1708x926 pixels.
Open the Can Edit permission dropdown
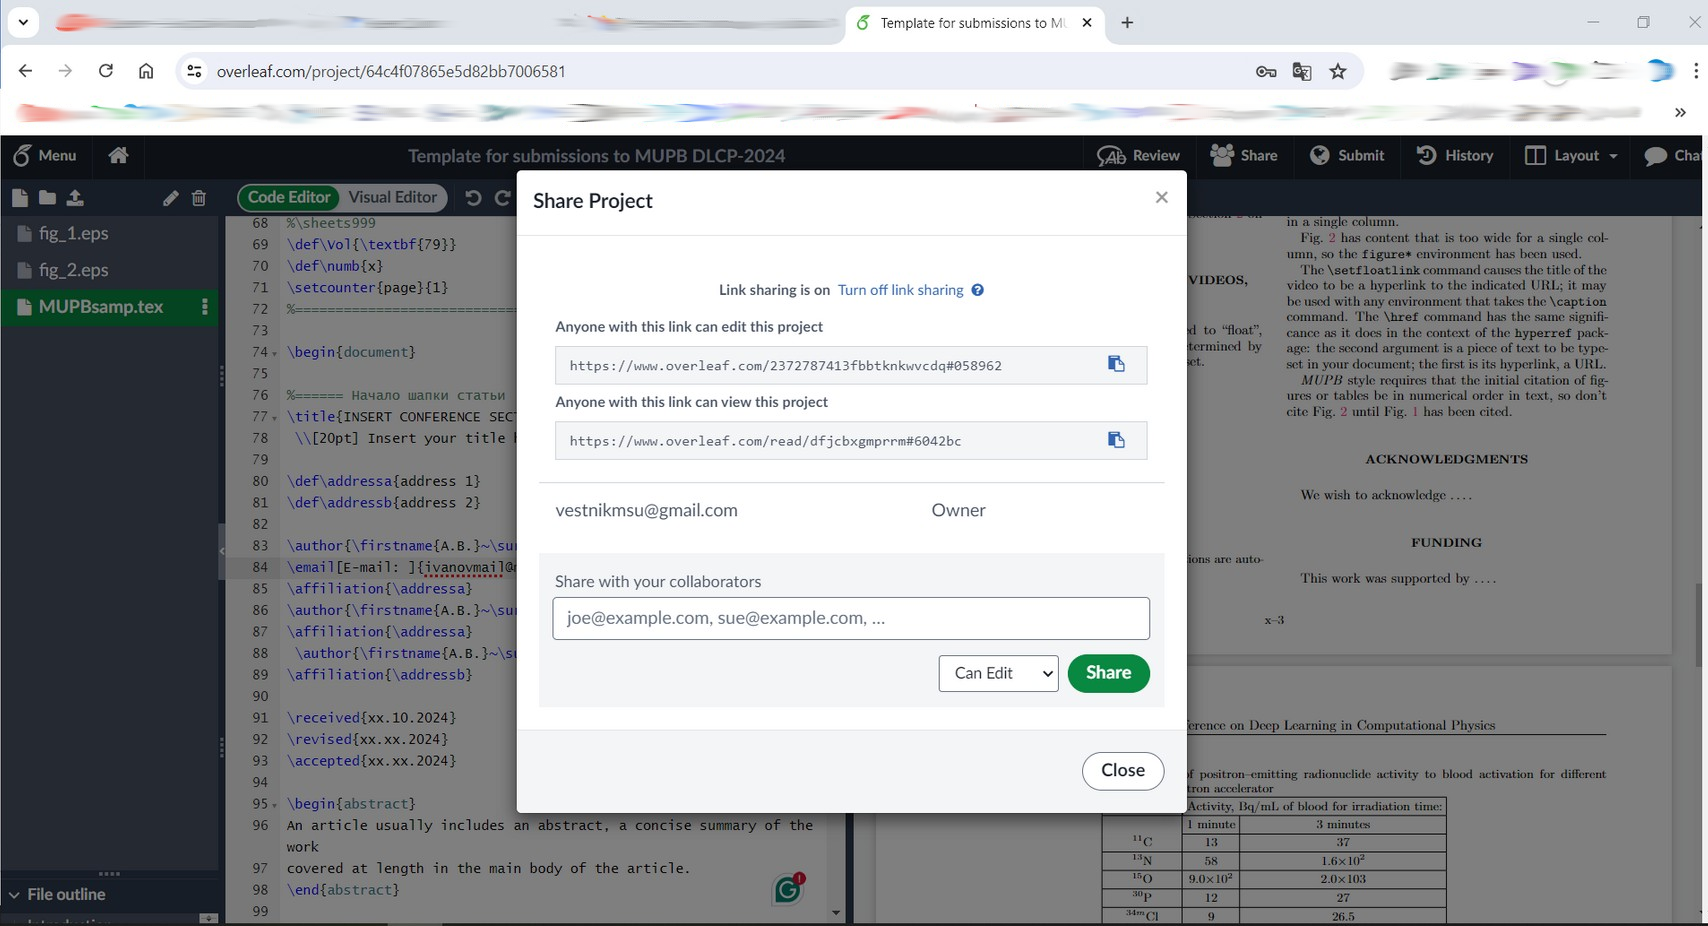(998, 673)
